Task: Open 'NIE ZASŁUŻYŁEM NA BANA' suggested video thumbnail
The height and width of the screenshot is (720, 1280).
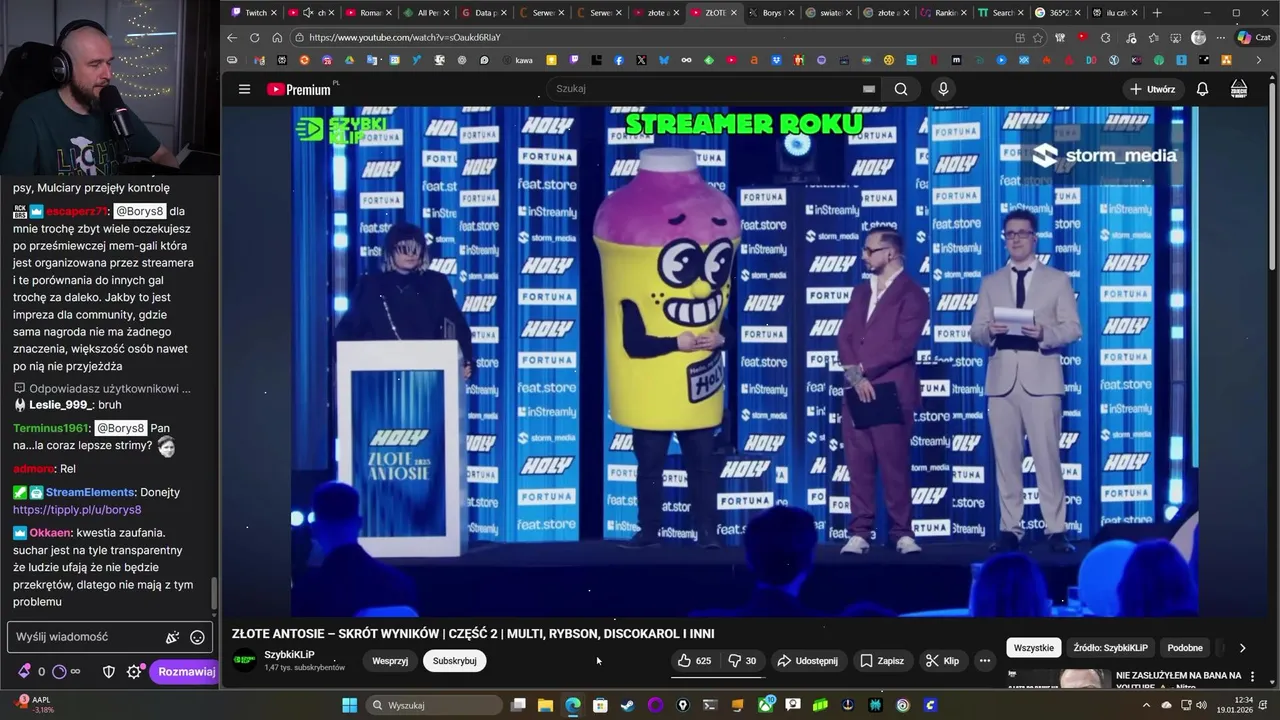Action: [x=1057, y=679]
